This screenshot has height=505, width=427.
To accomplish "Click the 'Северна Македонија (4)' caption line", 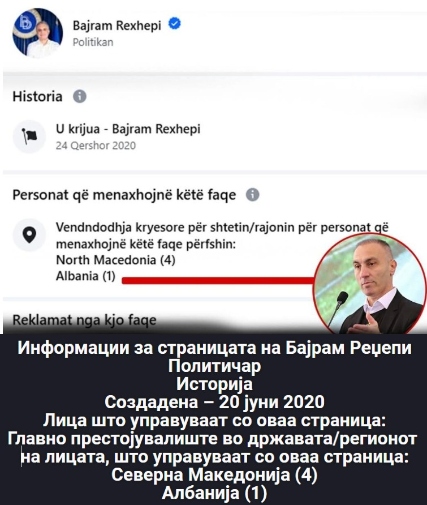I will click(x=214, y=474).
